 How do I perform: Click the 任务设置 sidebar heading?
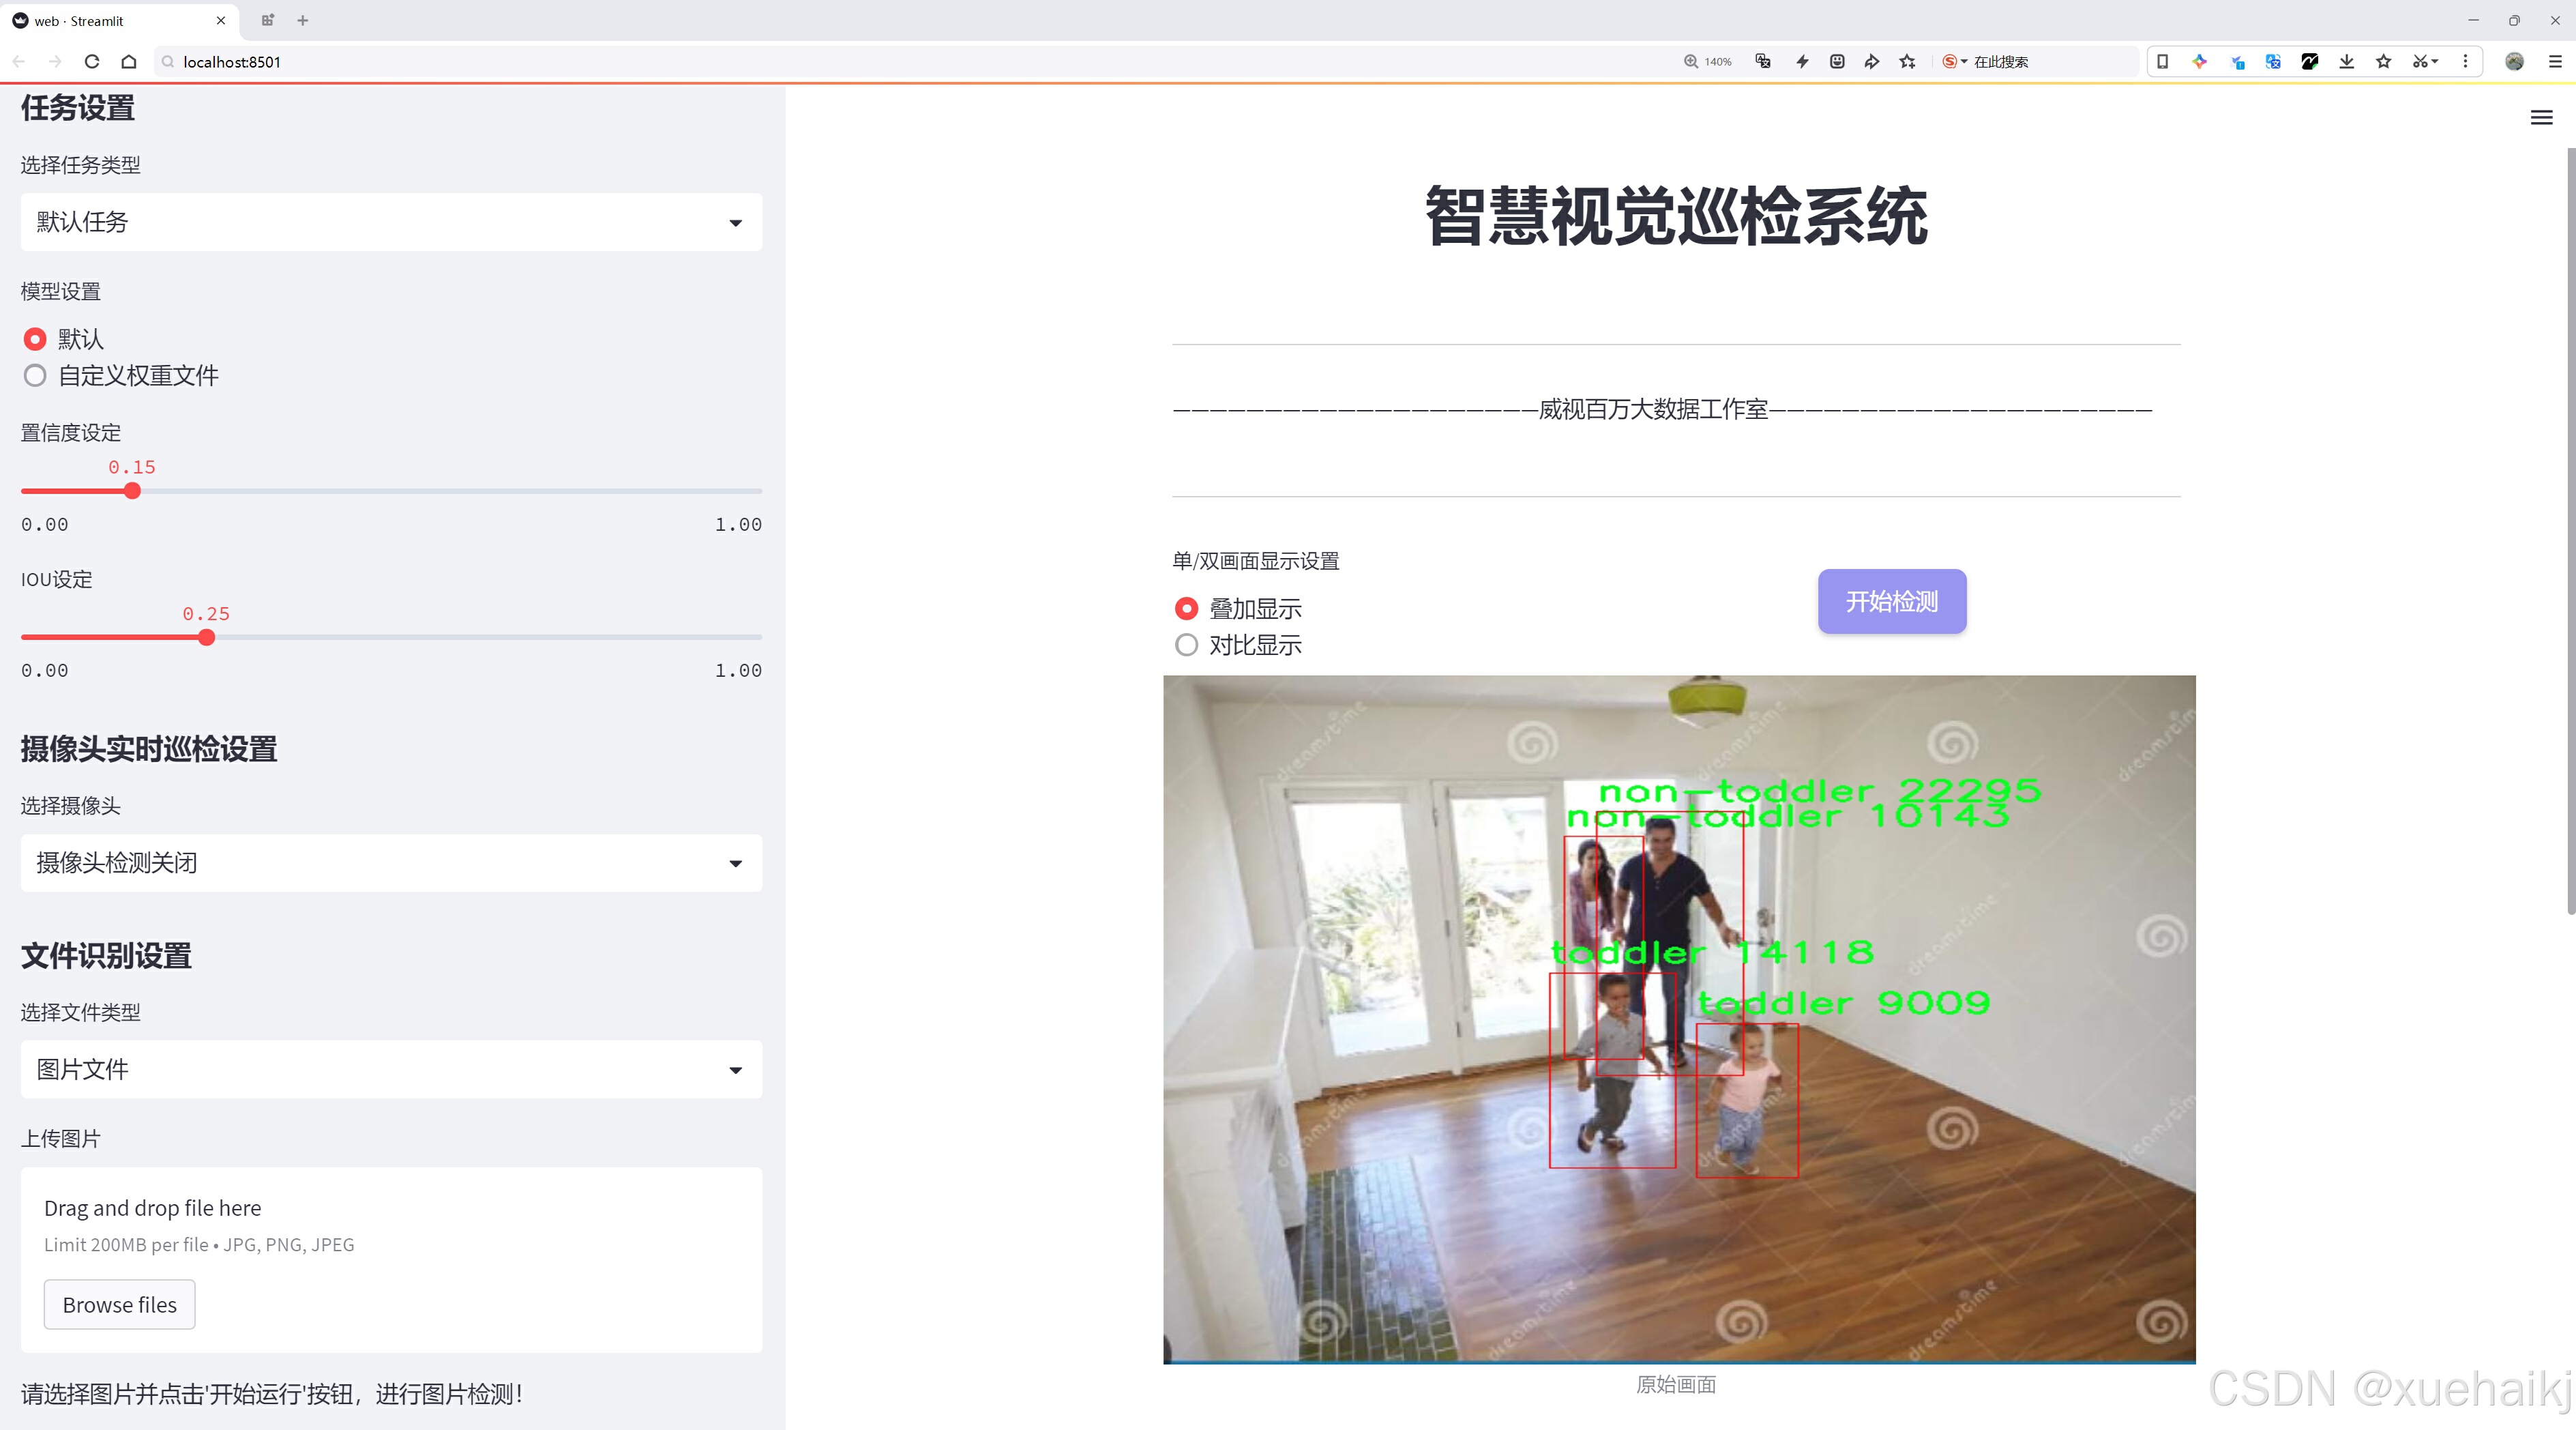[x=78, y=108]
